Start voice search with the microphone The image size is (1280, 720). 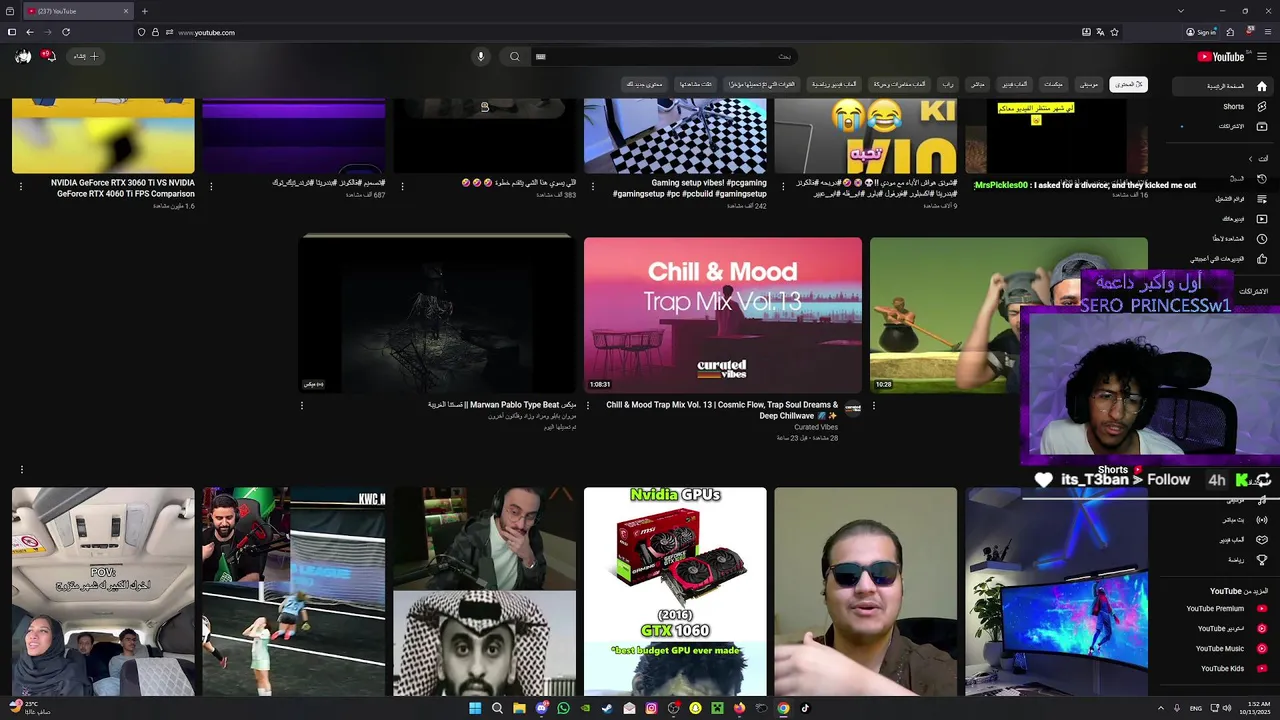click(x=481, y=56)
